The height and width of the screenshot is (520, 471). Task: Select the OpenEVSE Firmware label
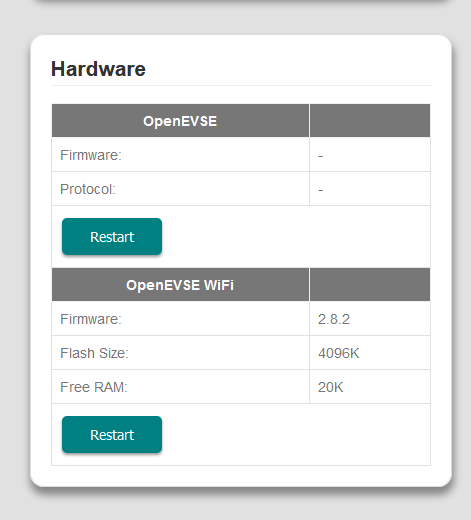click(x=91, y=155)
